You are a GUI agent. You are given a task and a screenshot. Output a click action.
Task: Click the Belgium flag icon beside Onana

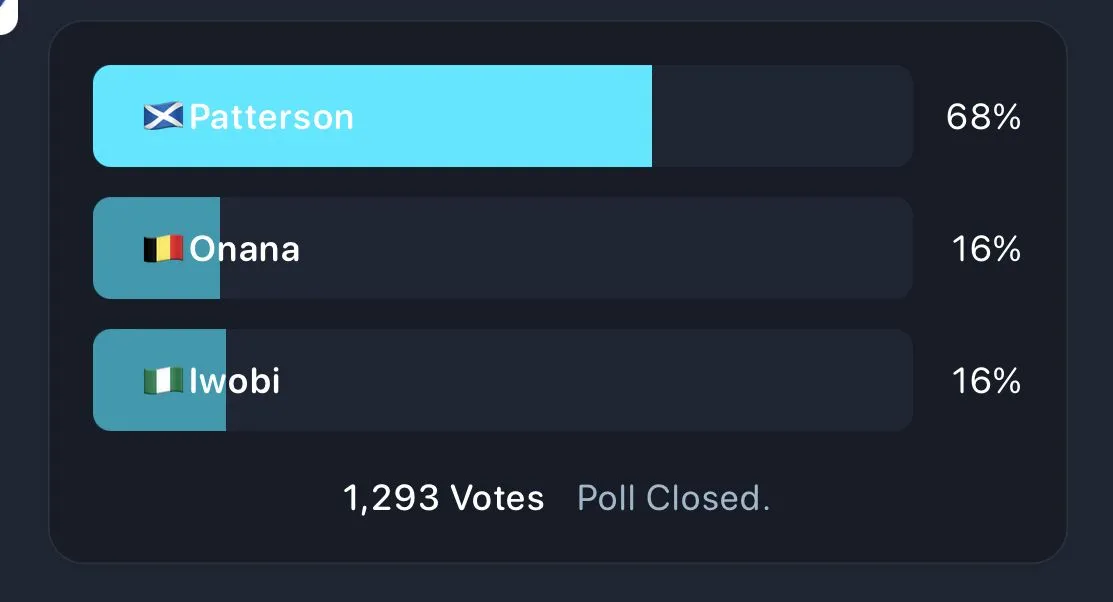tap(163, 249)
